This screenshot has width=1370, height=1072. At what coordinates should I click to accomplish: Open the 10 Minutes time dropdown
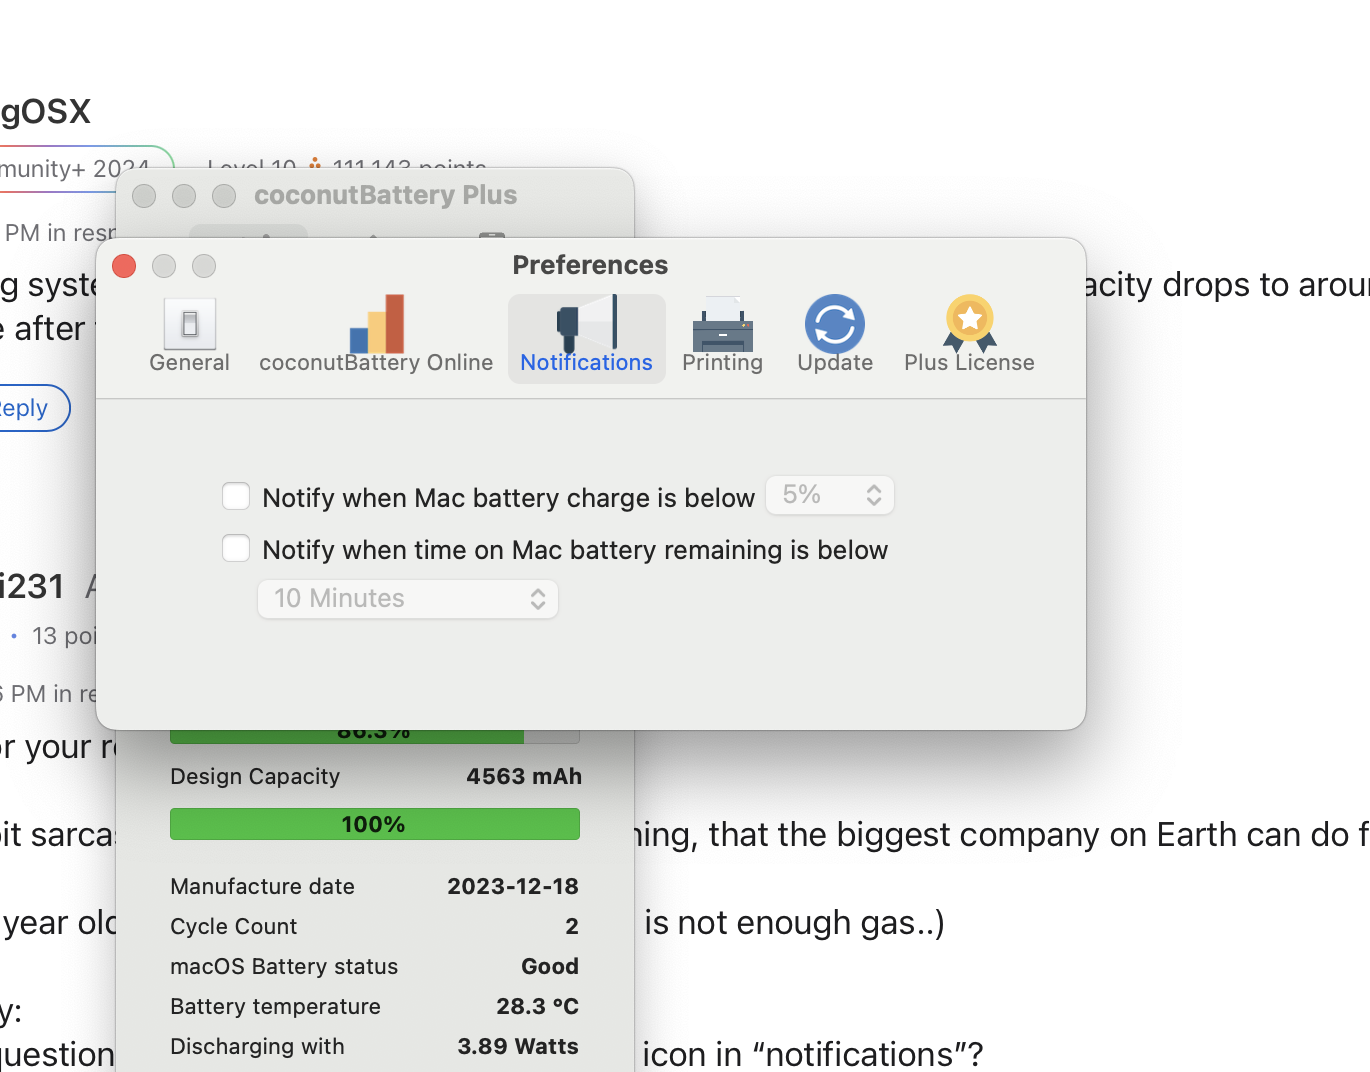408,599
